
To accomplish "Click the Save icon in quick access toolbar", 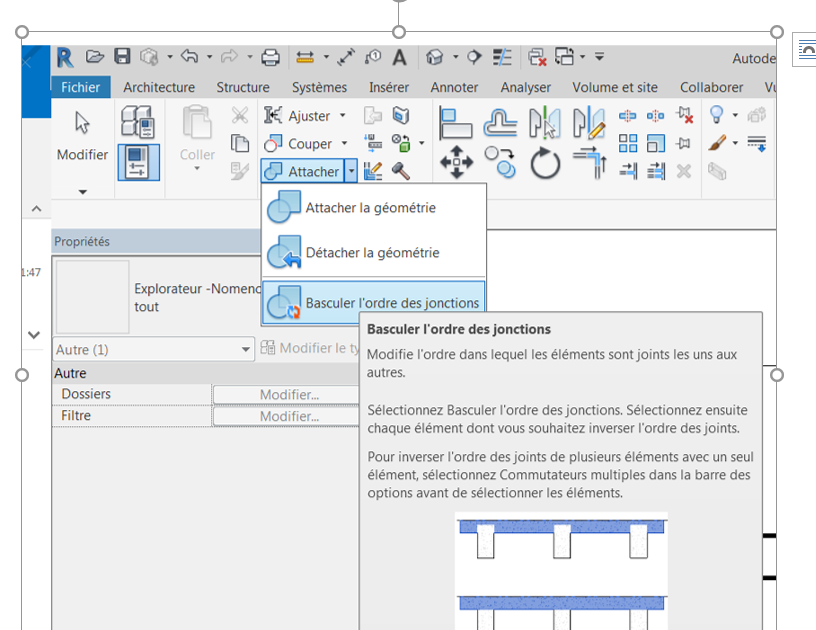I will [122, 57].
